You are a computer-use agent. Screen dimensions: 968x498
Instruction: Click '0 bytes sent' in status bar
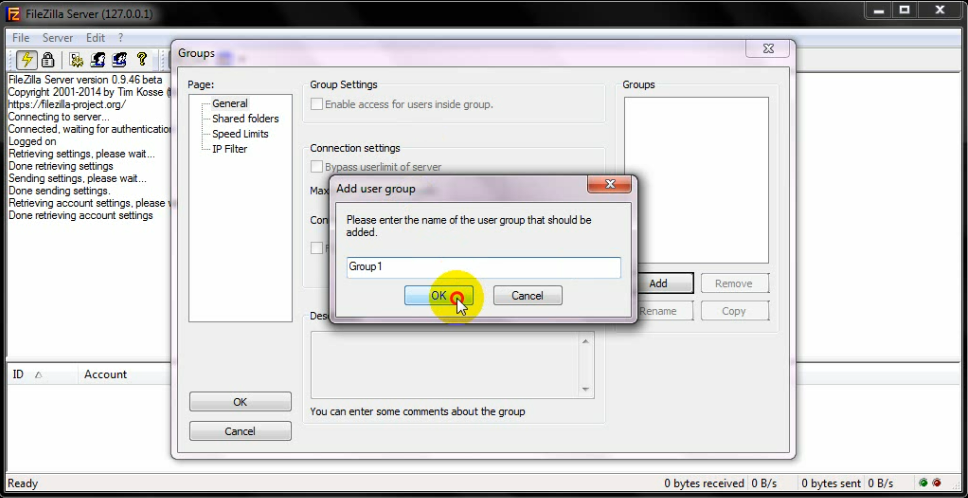830,483
